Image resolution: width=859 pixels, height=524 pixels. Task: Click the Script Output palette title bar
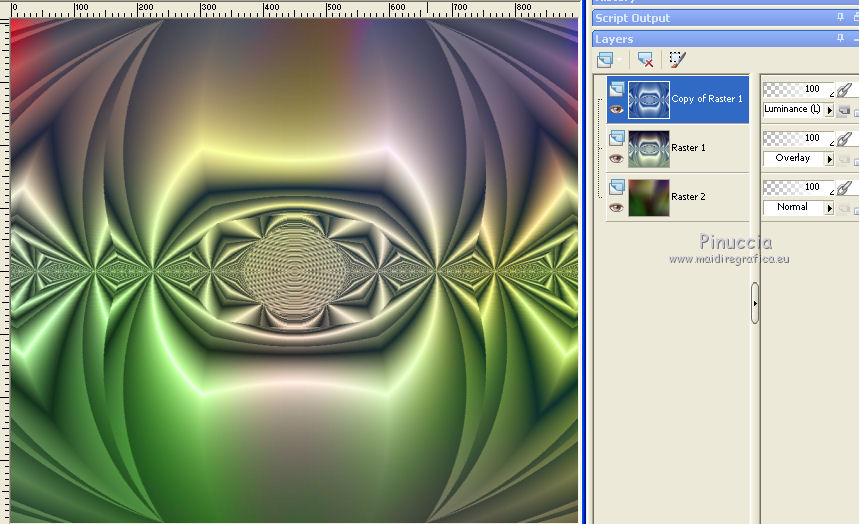click(725, 18)
